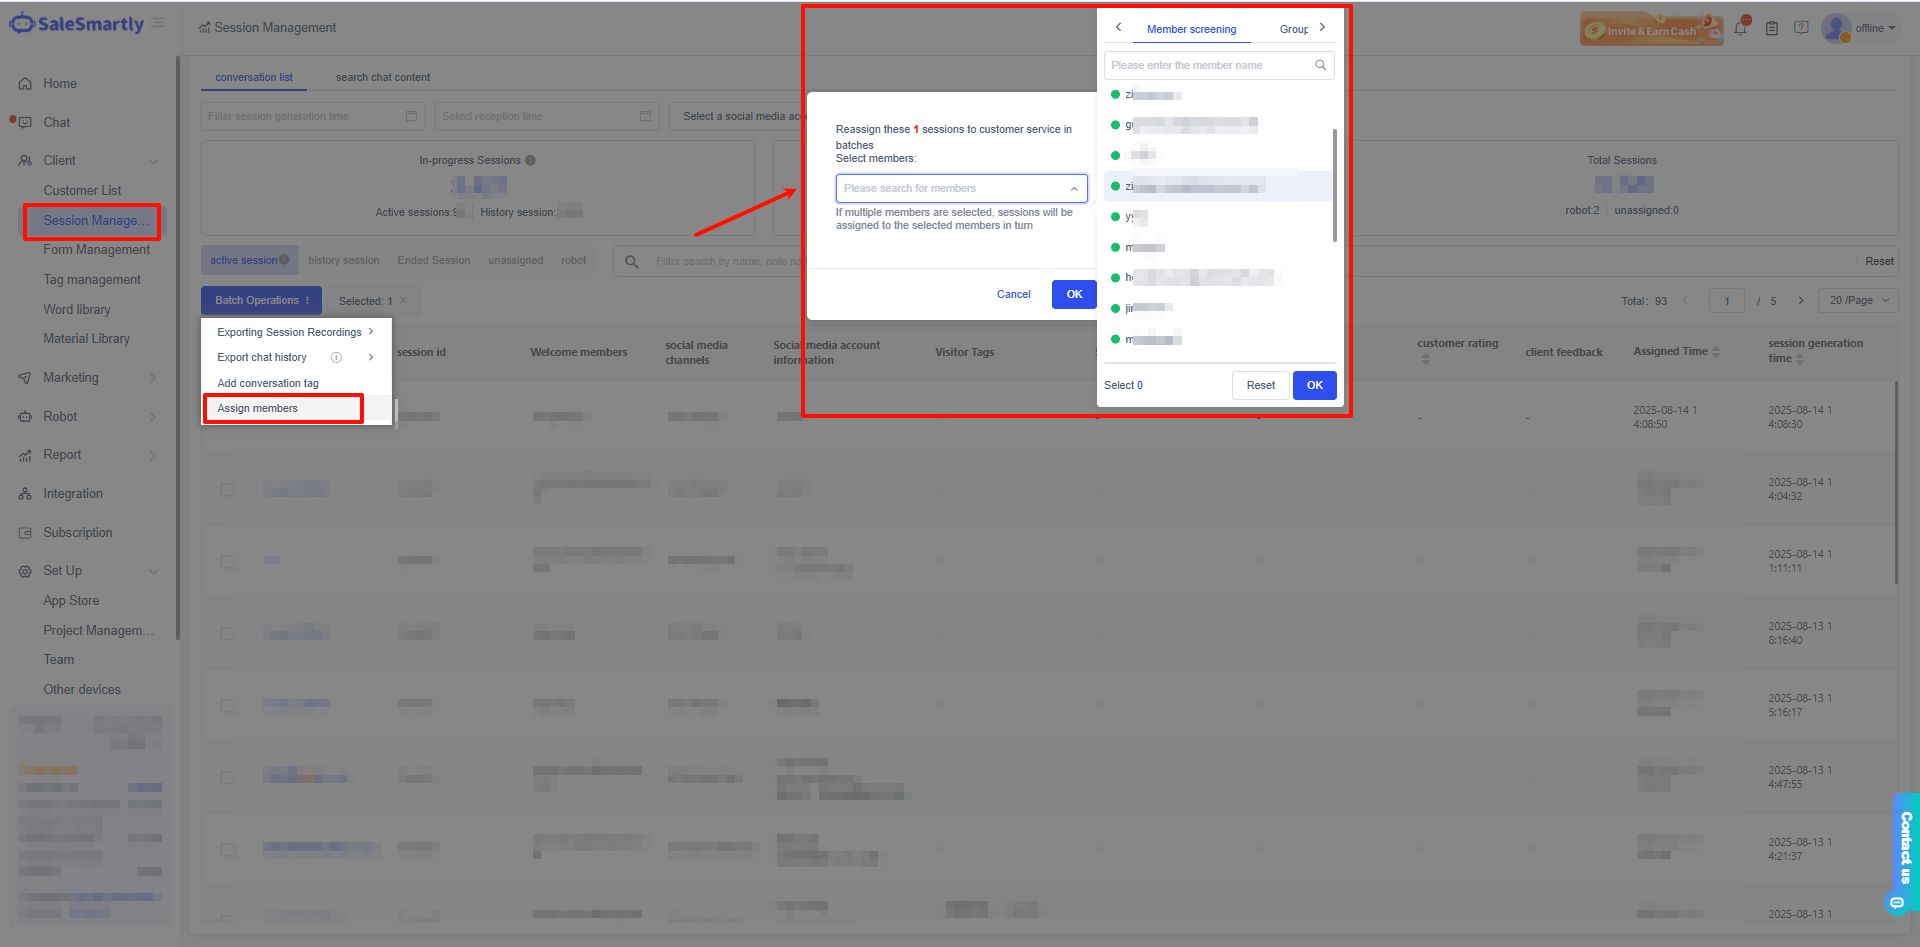Switch to the Group tab
Viewport: 1920px width, 947px height.
click(x=1293, y=29)
